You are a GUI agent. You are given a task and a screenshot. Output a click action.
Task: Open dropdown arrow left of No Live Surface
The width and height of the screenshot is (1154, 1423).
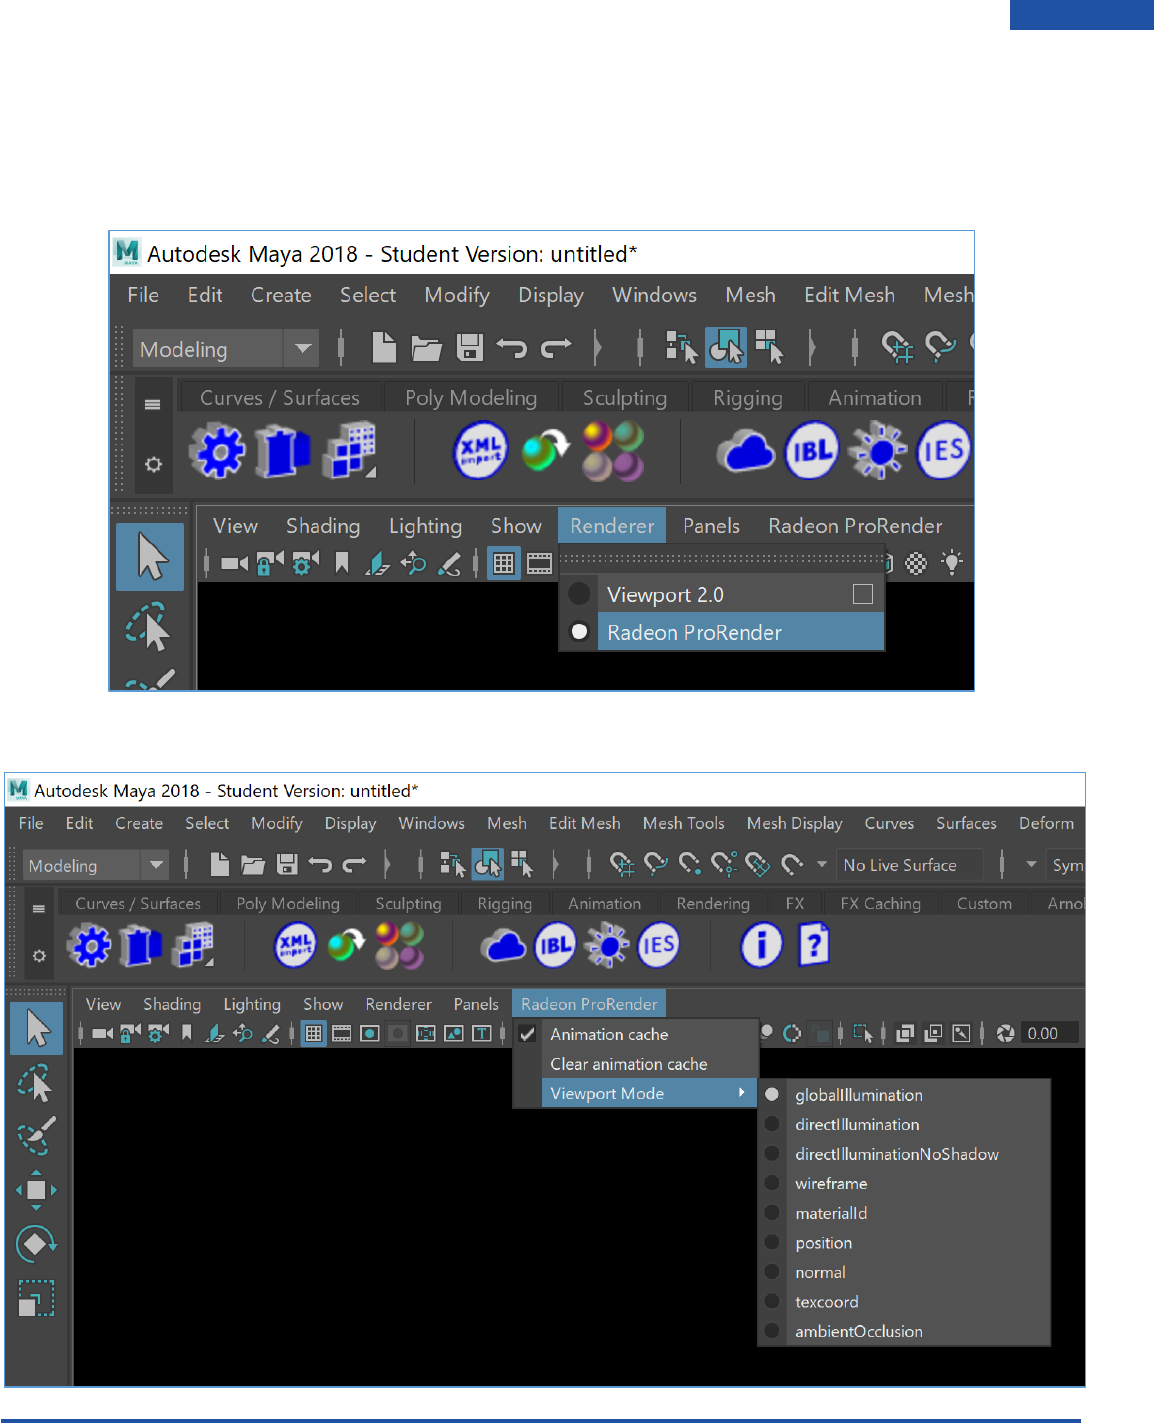pyautogui.click(x=822, y=864)
